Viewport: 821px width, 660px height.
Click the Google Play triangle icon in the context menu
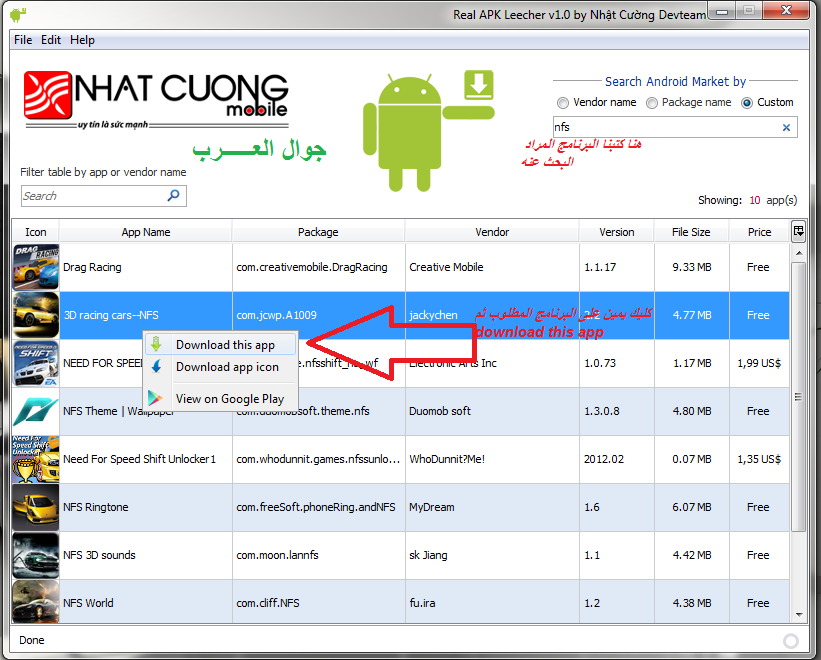155,398
